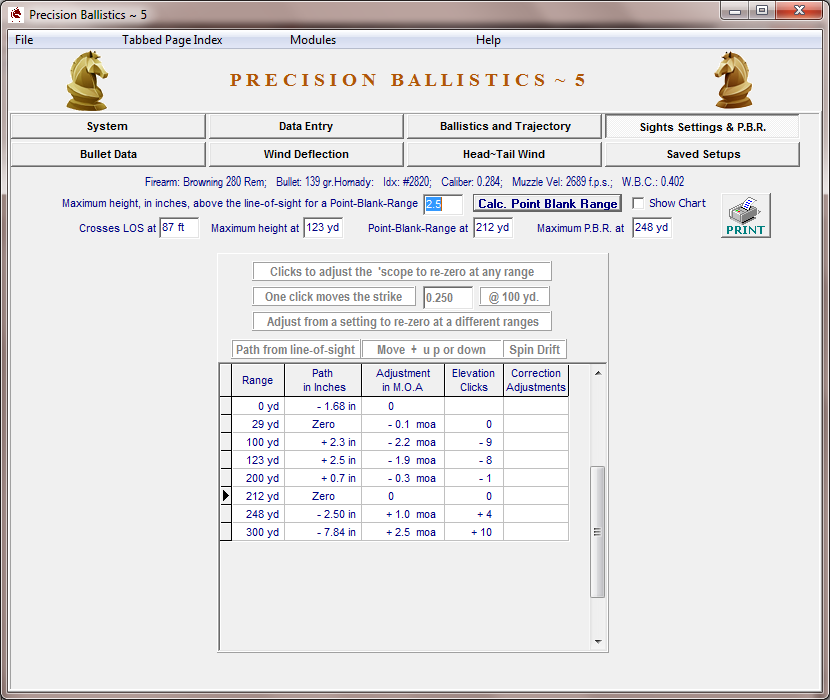Click the Crosses LOS at 87 ft field
The width and height of the screenshot is (830, 700).
(179, 228)
